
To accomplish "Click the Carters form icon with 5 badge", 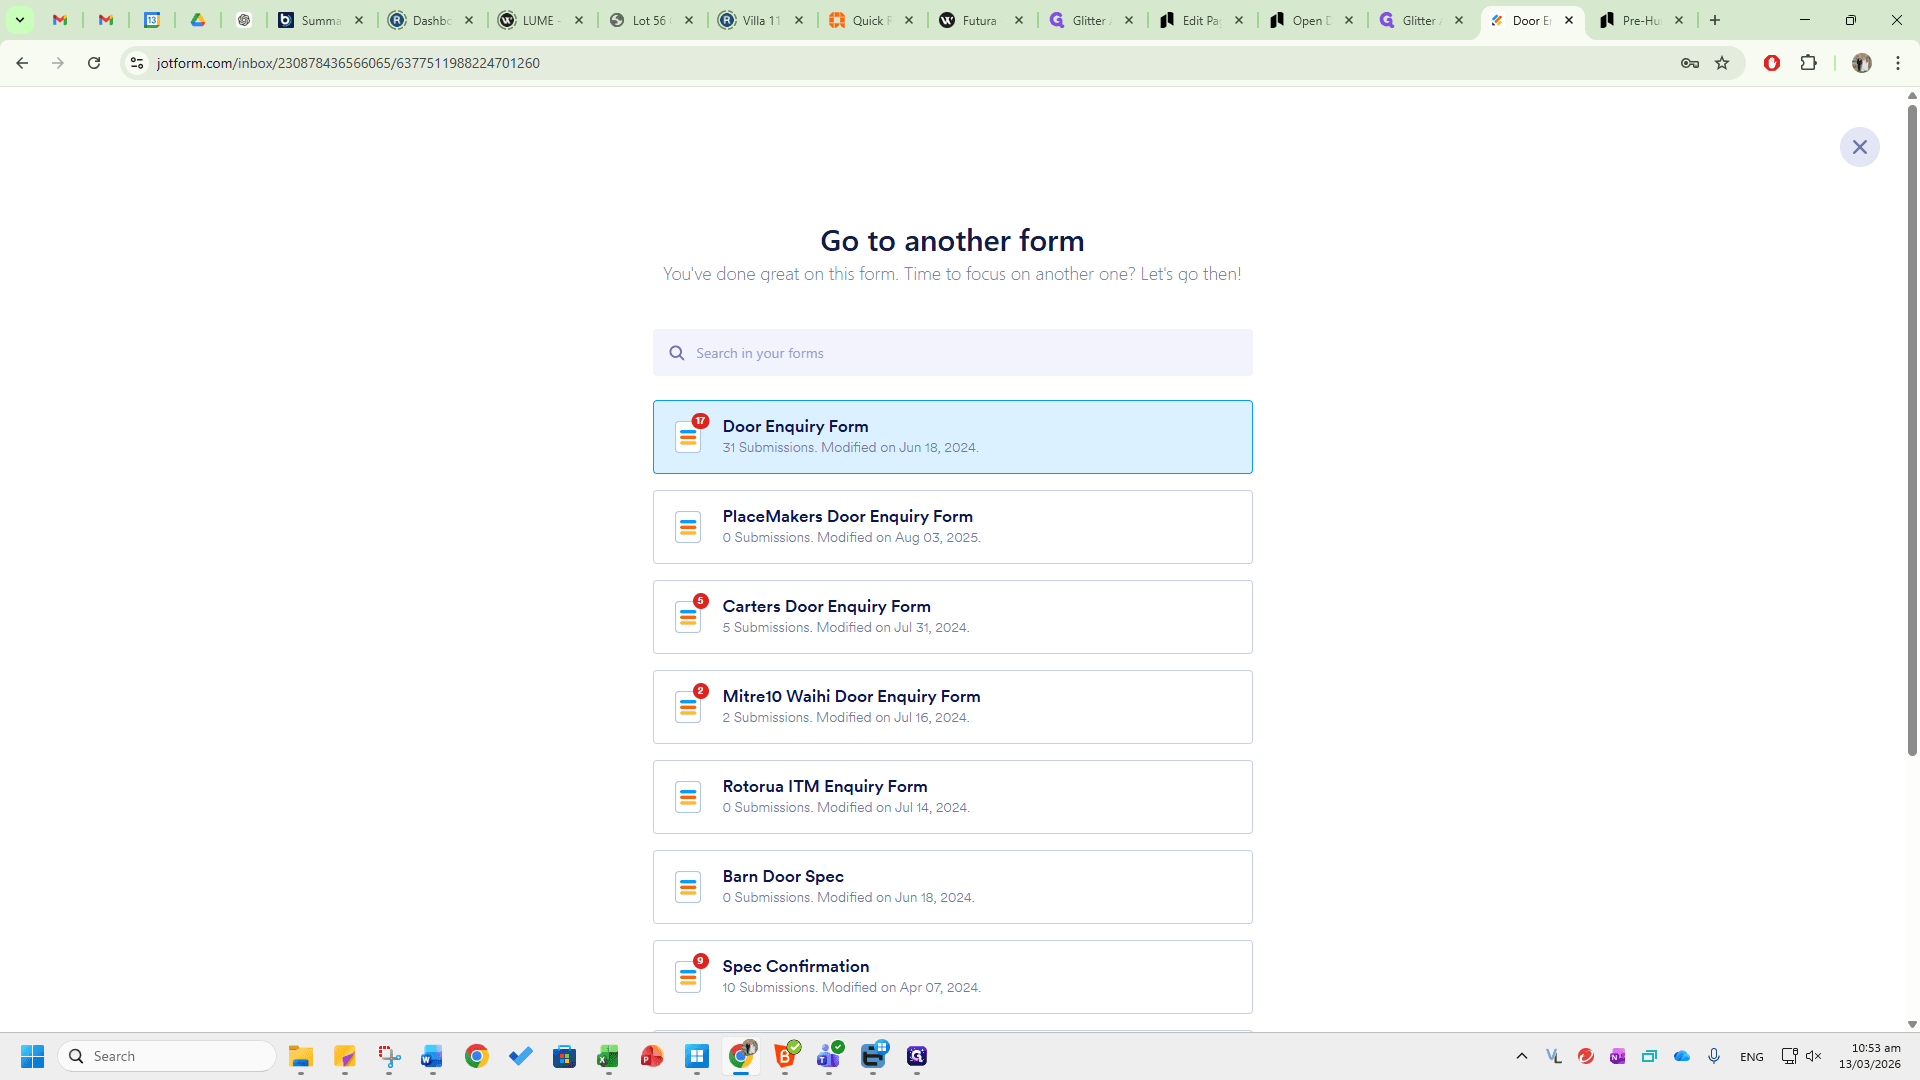I will point(688,617).
